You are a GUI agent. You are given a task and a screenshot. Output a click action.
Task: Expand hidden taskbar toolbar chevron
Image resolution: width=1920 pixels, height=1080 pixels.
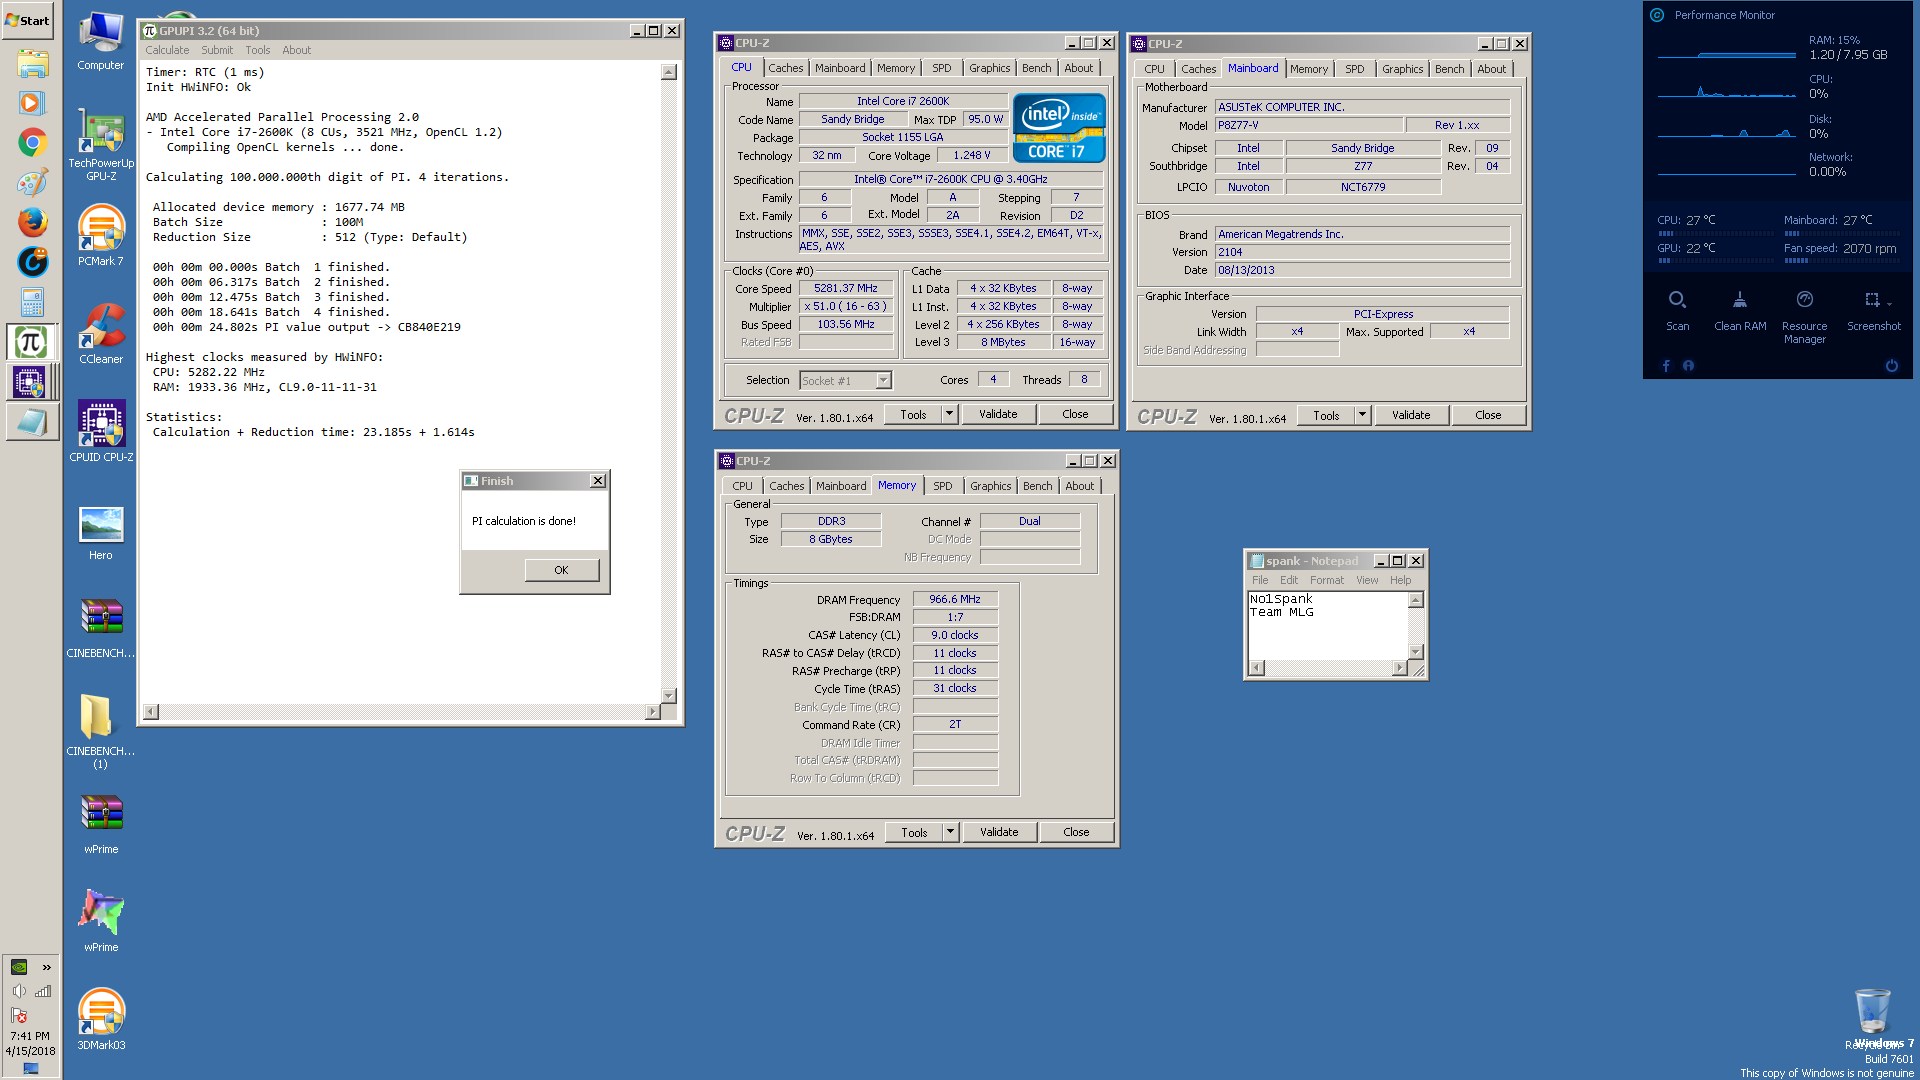pos(46,967)
